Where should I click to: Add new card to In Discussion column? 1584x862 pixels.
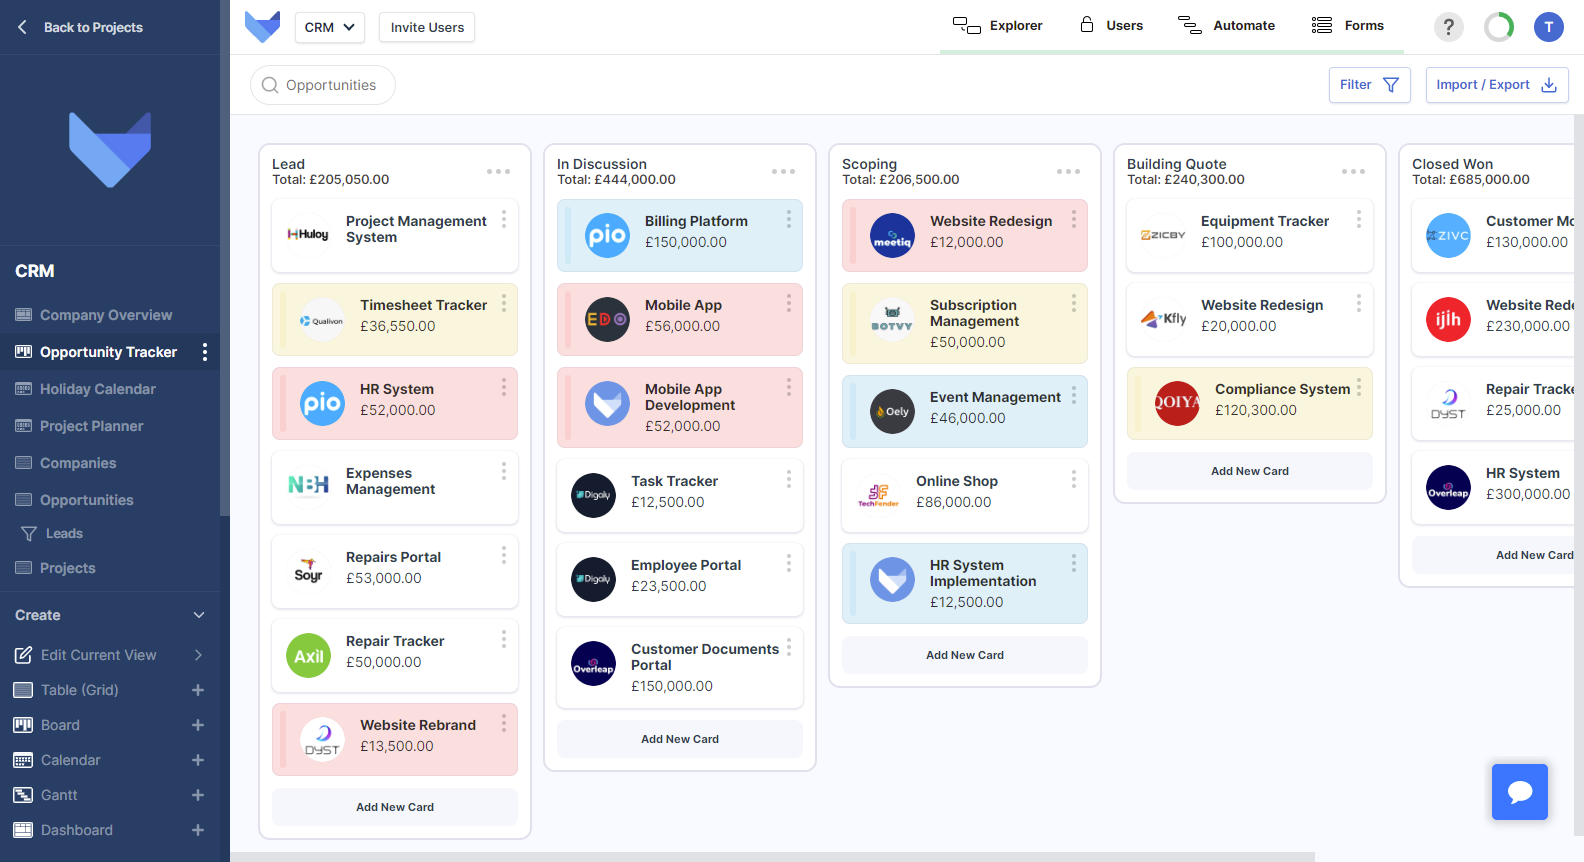[x=680, y=739]
